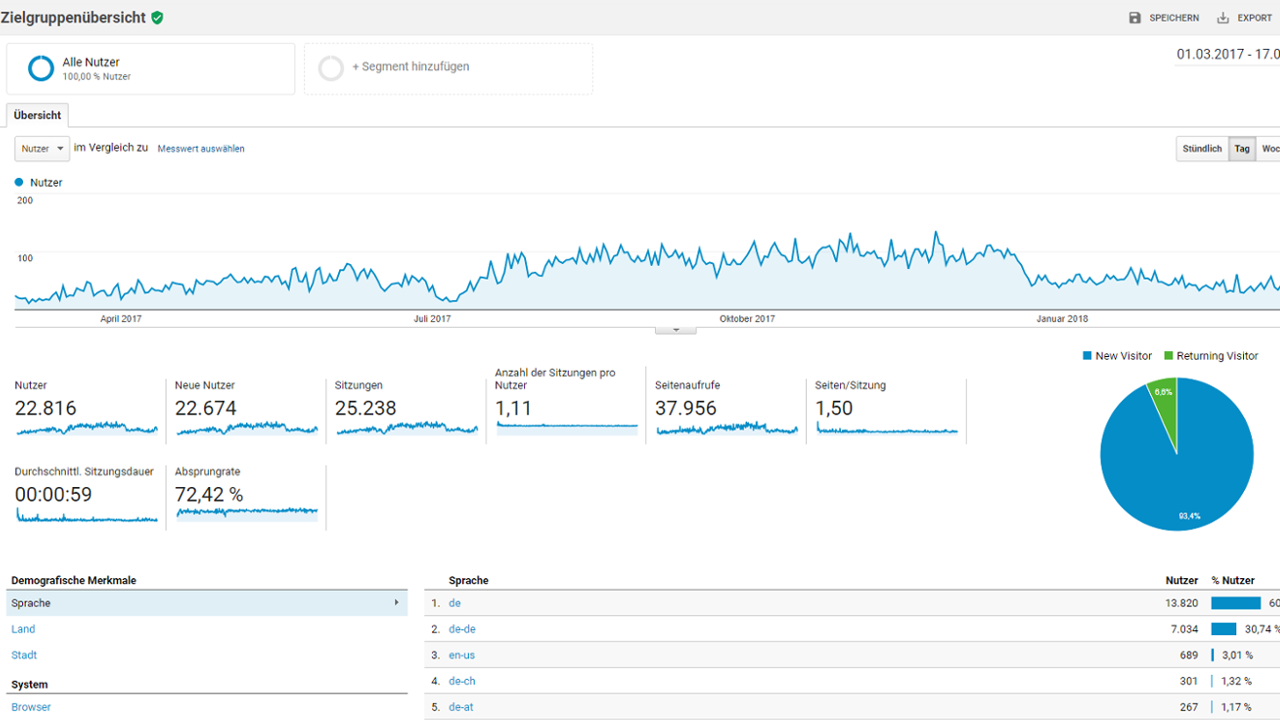Open the Nutzer metric dropdown

tap(42, 148)
